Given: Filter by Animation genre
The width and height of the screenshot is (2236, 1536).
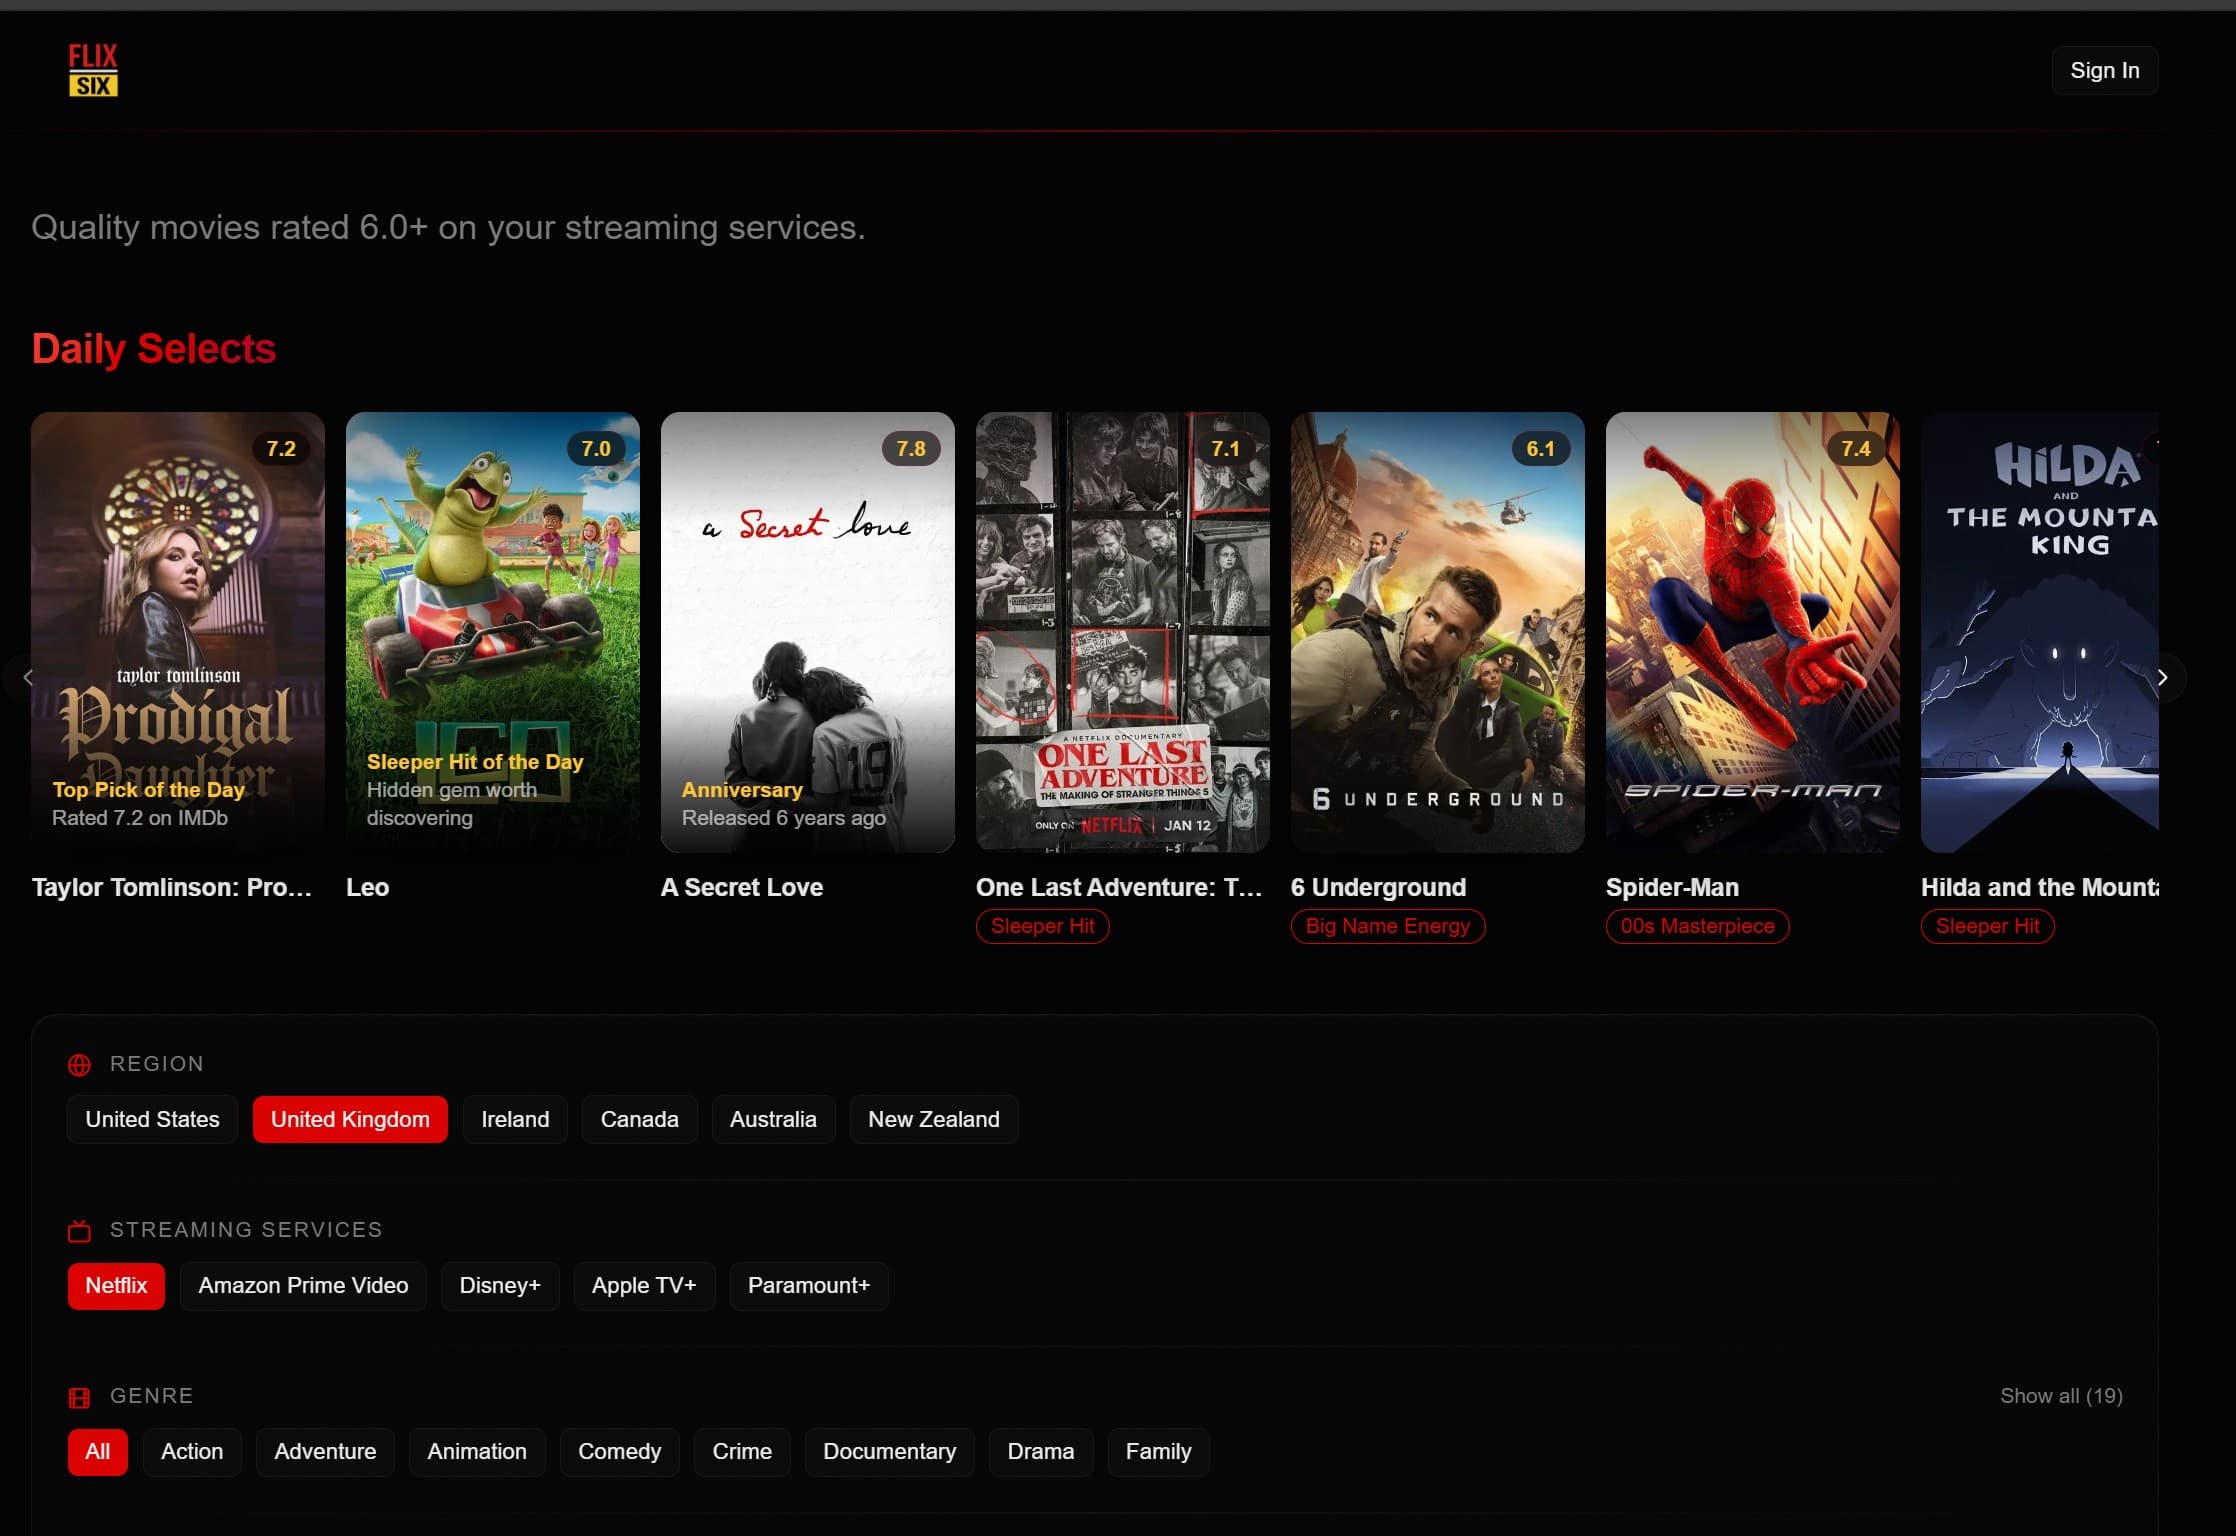Looking at the screenshot, I should 477,1451.
